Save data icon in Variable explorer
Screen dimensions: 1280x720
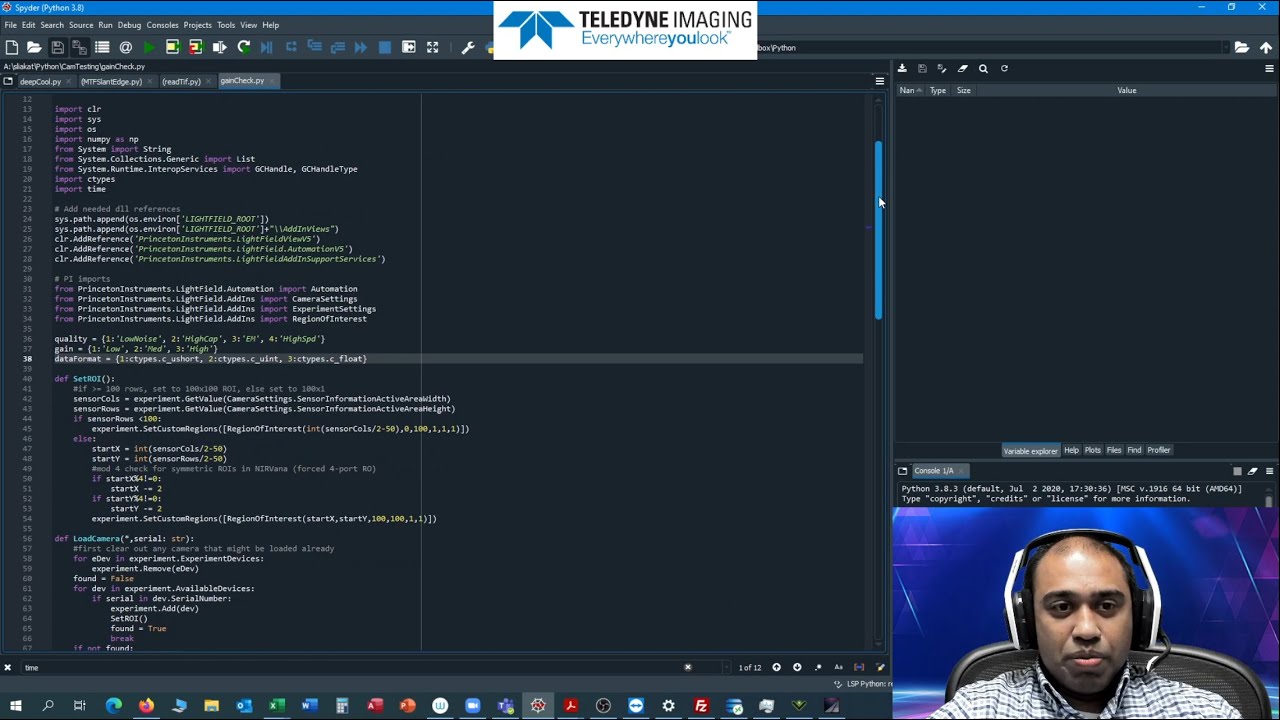click(x=922, y=68)
